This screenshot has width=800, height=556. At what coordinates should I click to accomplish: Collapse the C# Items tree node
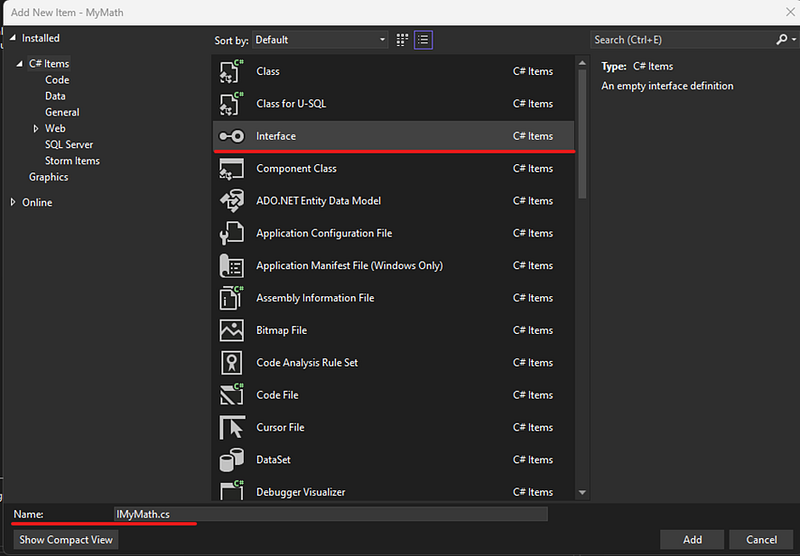pyautogui.click(x=19, y=64)
